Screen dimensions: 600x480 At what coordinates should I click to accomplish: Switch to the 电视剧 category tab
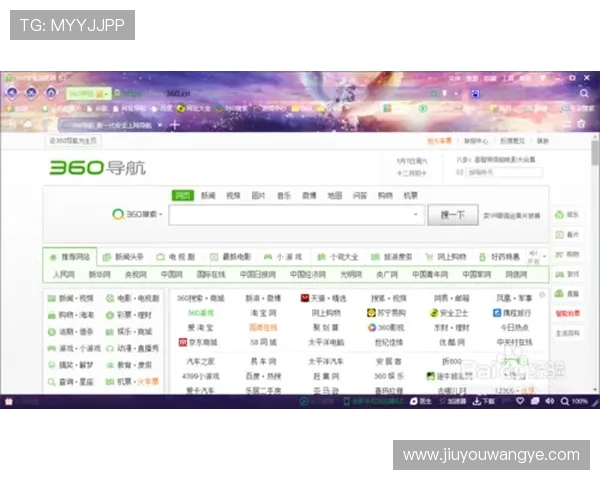click(x=176, y=256)
